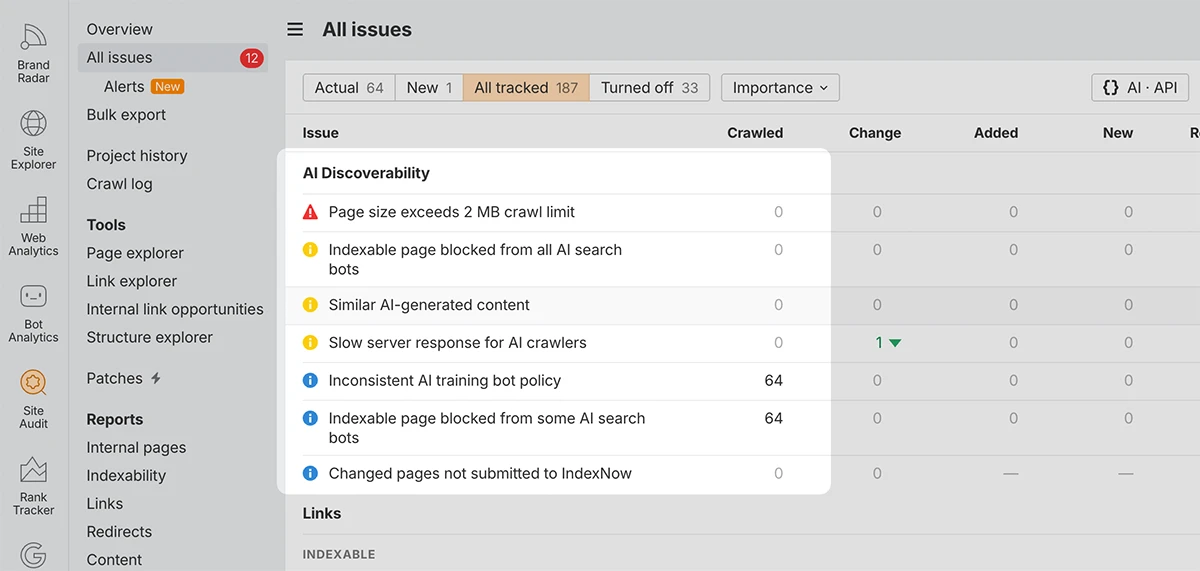1200x571 pixels.
Task: Open Internal pages report
Action: (x=136, y=448)
